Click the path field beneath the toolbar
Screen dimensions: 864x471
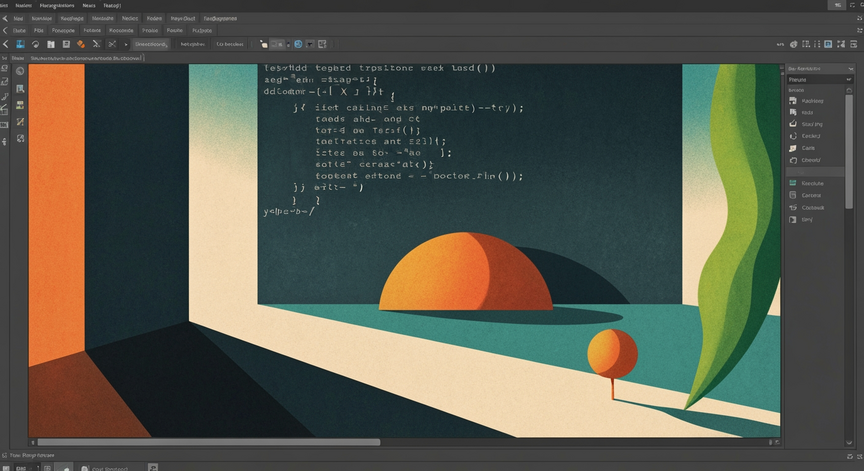coord(86,57)
